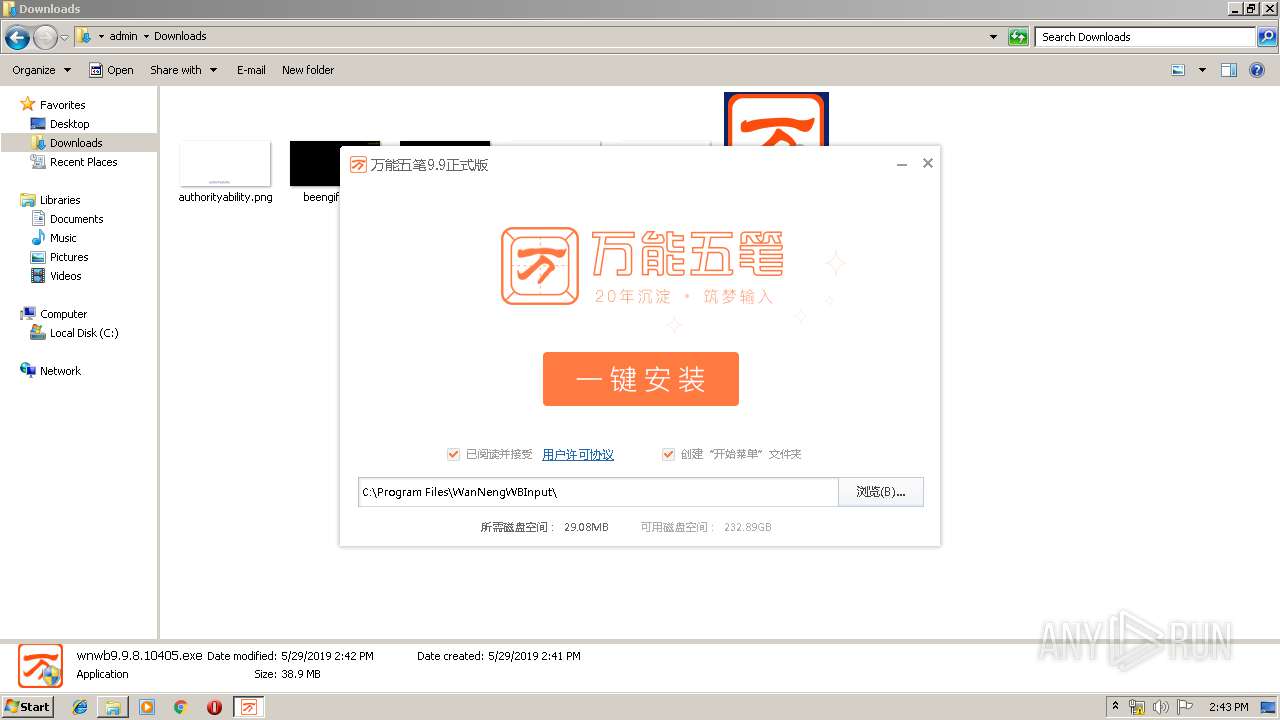Open Pictures library
1280x720 pixels.
(x=69, y=257)
